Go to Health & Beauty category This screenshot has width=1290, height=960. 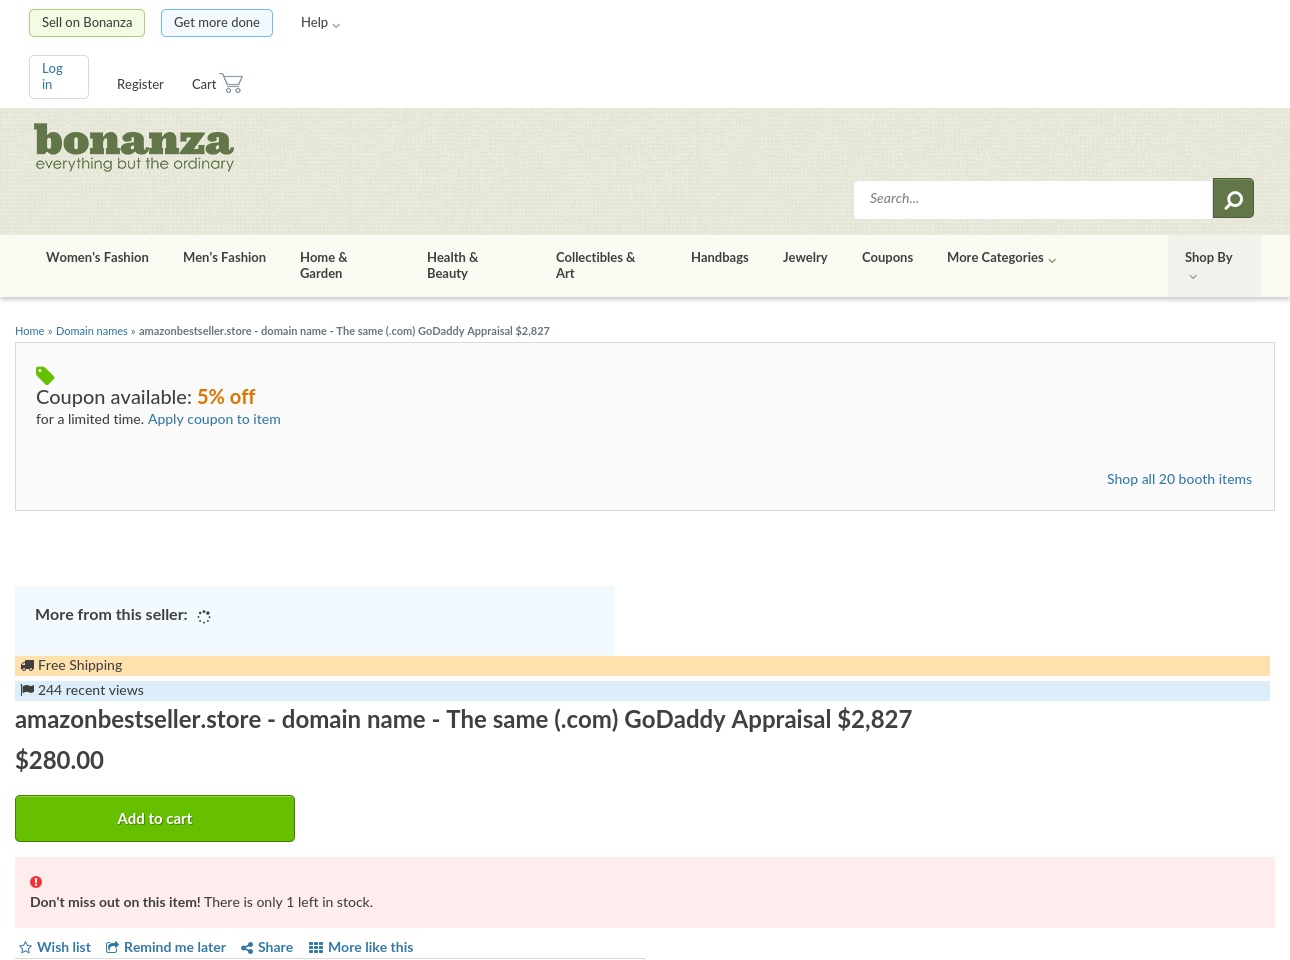tap(452, 265)
